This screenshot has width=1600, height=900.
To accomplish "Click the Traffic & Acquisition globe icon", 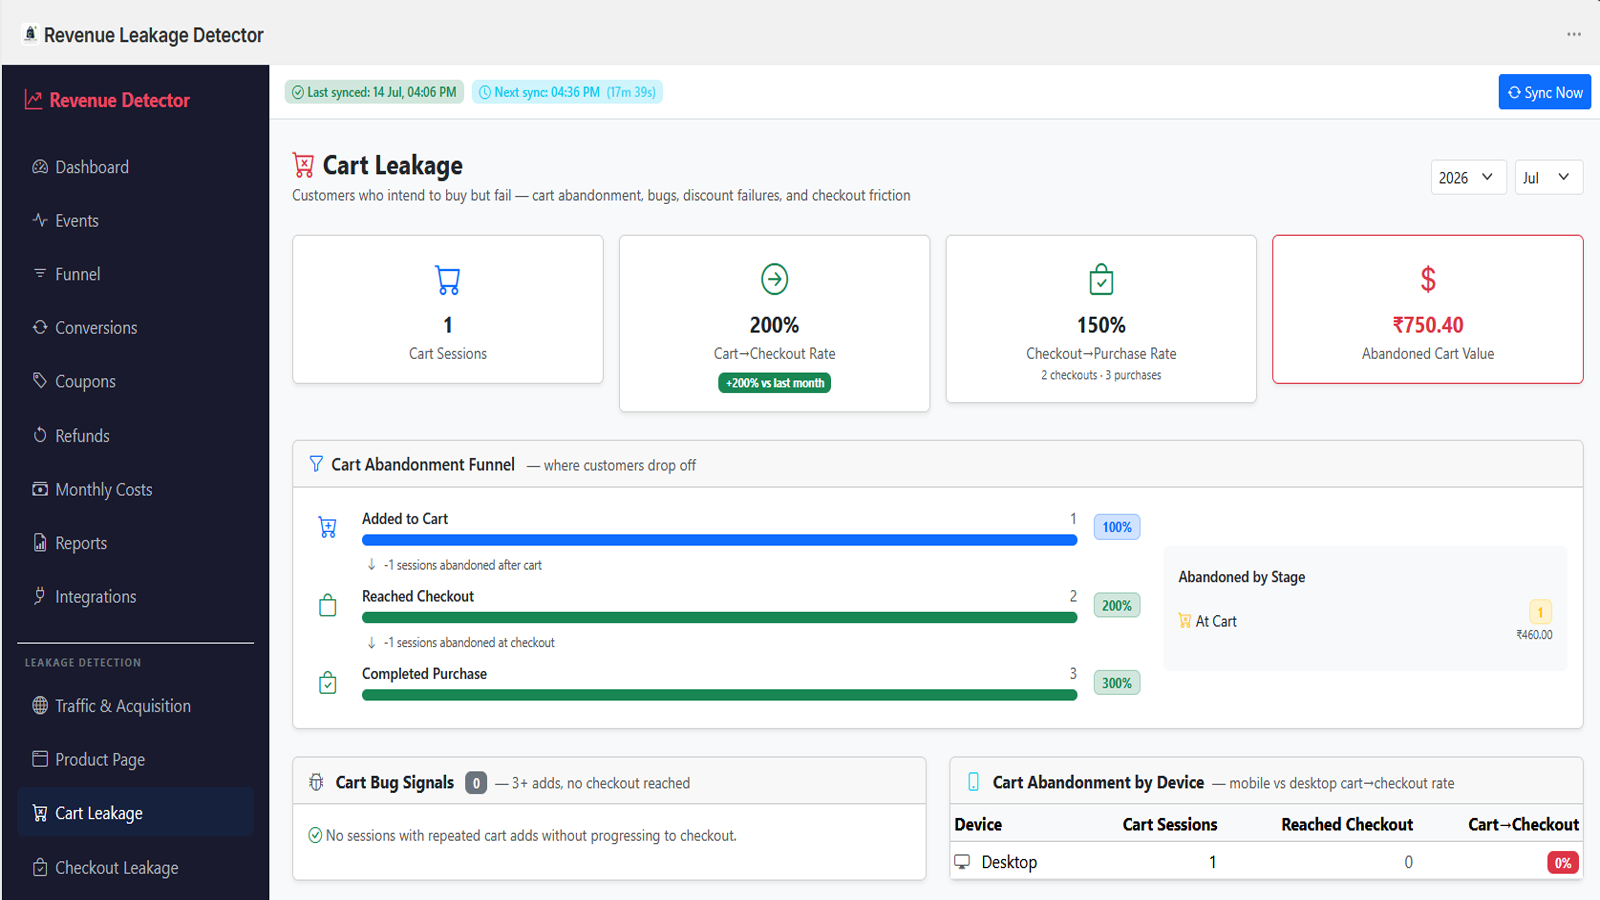I will click(40, 705).
